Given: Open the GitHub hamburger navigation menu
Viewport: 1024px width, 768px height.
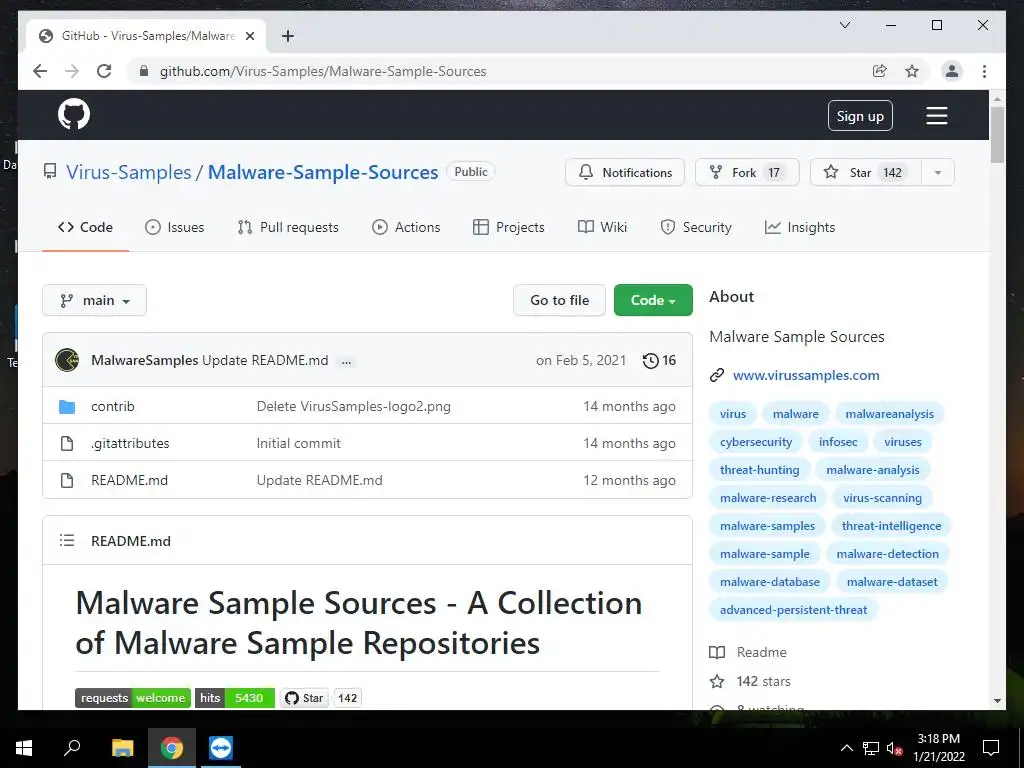Looking at the screenshot, I should click(936, 116).
